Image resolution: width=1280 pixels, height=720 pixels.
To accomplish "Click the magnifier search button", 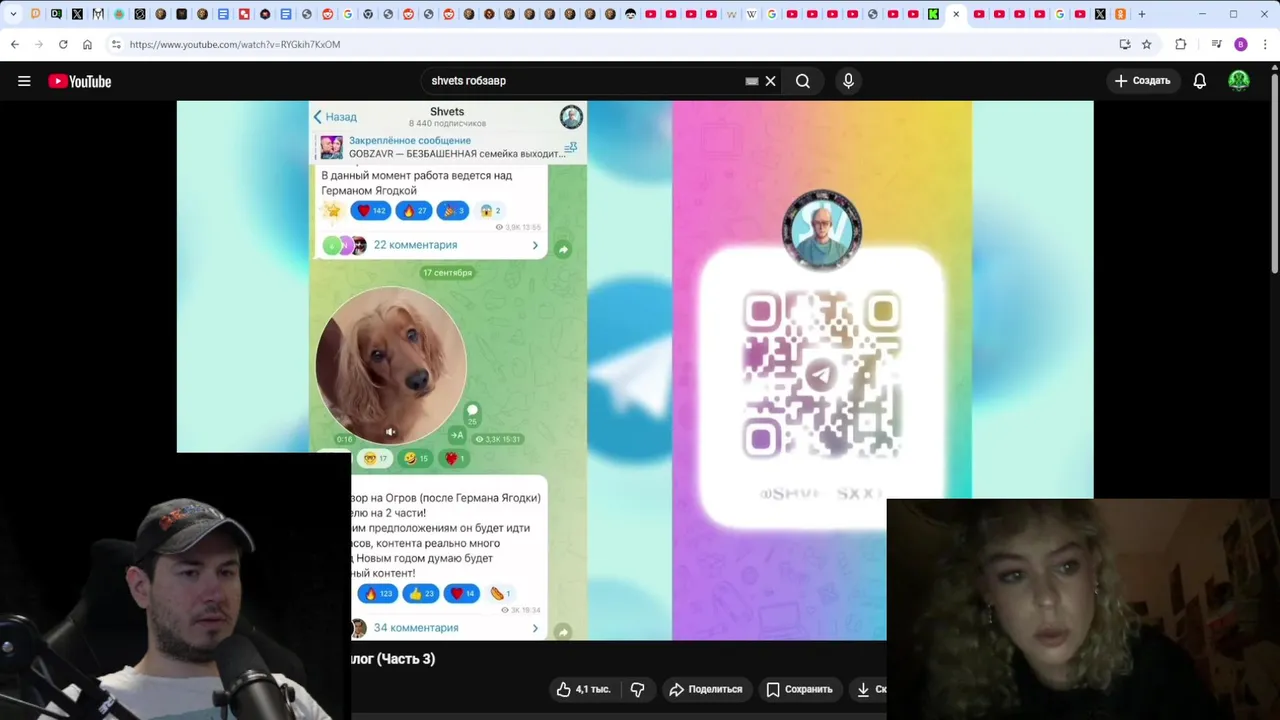I will 803,81.
